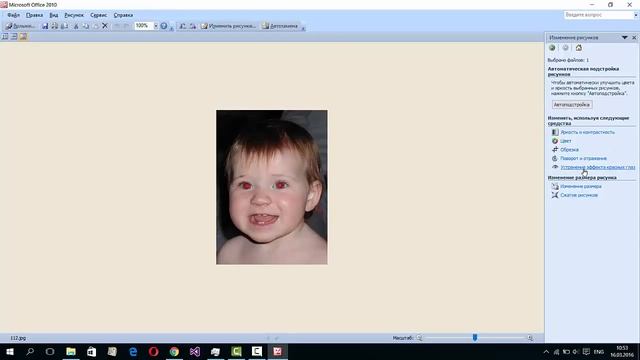The width and height of the screenshot is (640, 360).
Task: Click zoom out magnifier in status bar
Action: (419, 338)
